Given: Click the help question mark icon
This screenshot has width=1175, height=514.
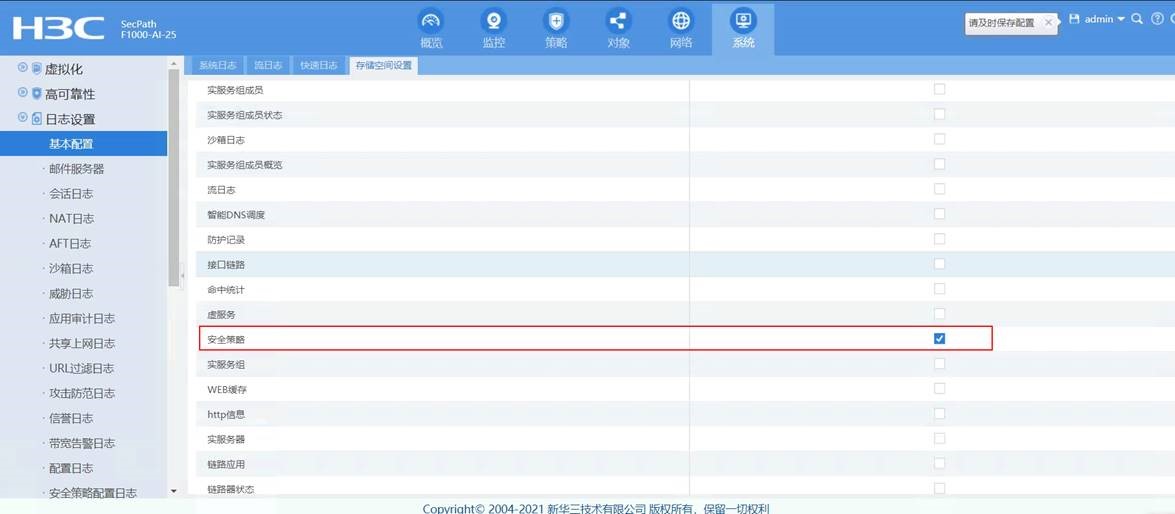Looking at the screenshot, I should tap(1156, 19).
